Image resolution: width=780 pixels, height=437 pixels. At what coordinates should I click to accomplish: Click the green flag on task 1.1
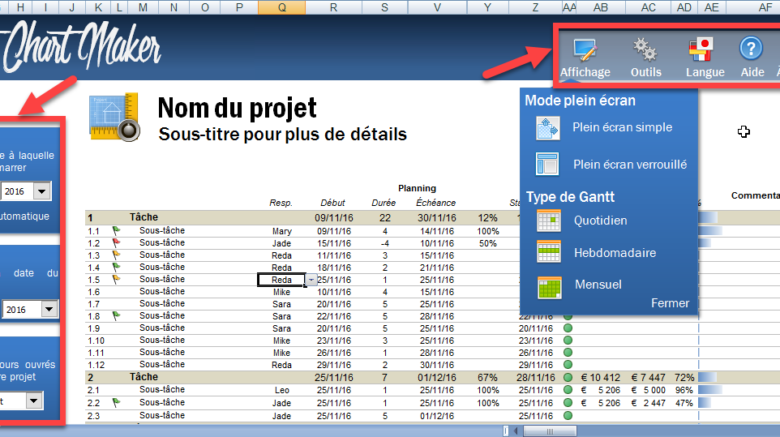click(116, 231)
